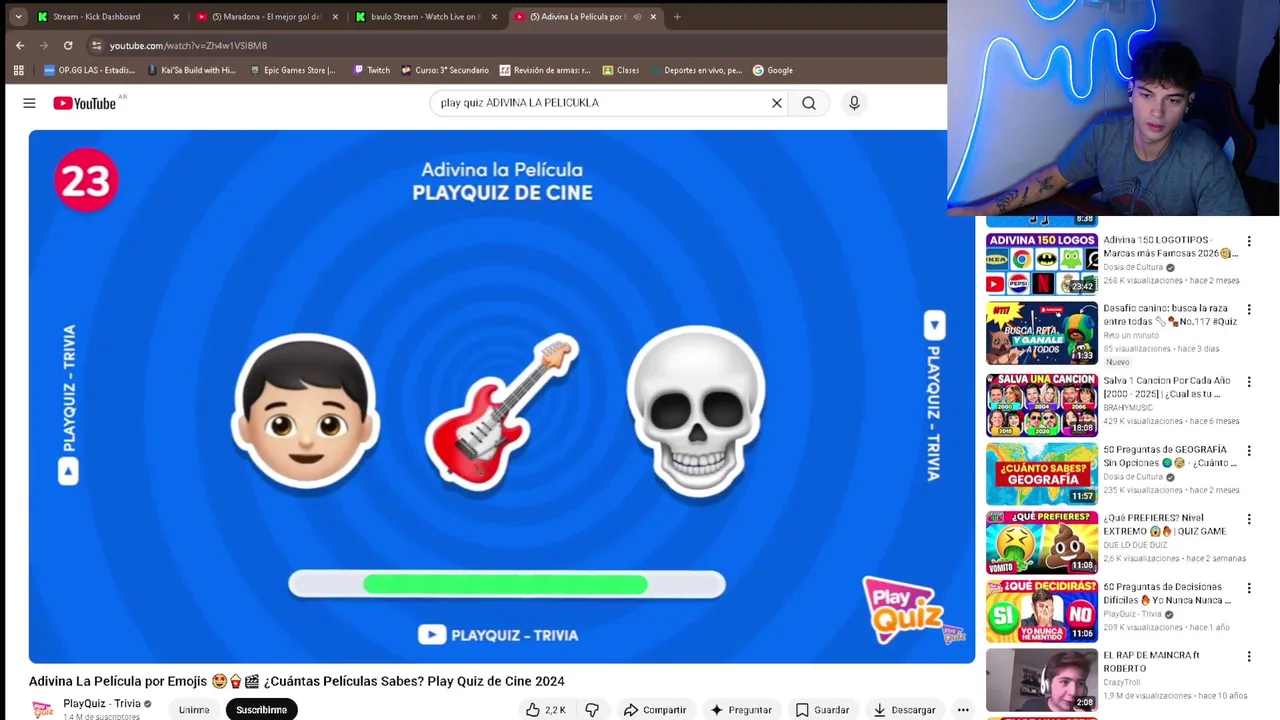Close the Stream - Kick Dashboard tab
The width and height of the screenshot is (1280, 720).
click(x=176, y=16)
